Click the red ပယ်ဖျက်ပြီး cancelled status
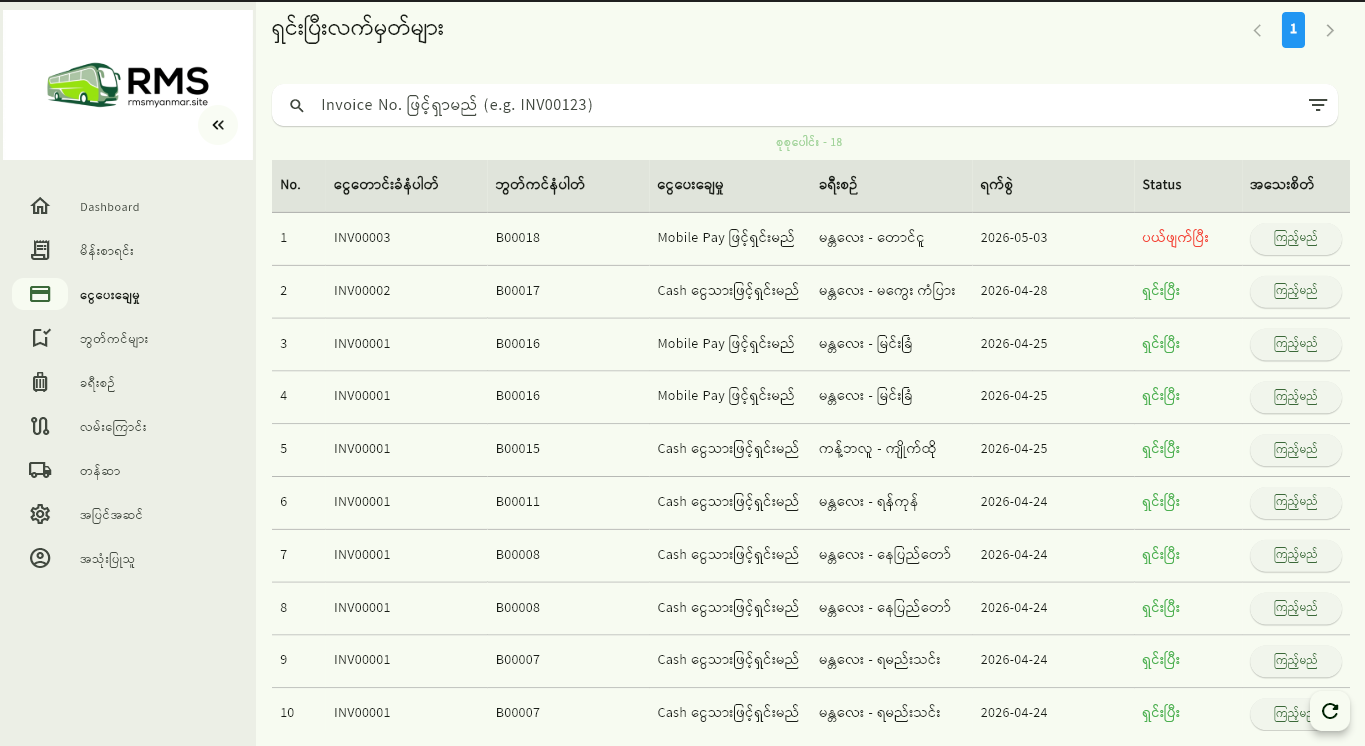 pos(1176,238)
